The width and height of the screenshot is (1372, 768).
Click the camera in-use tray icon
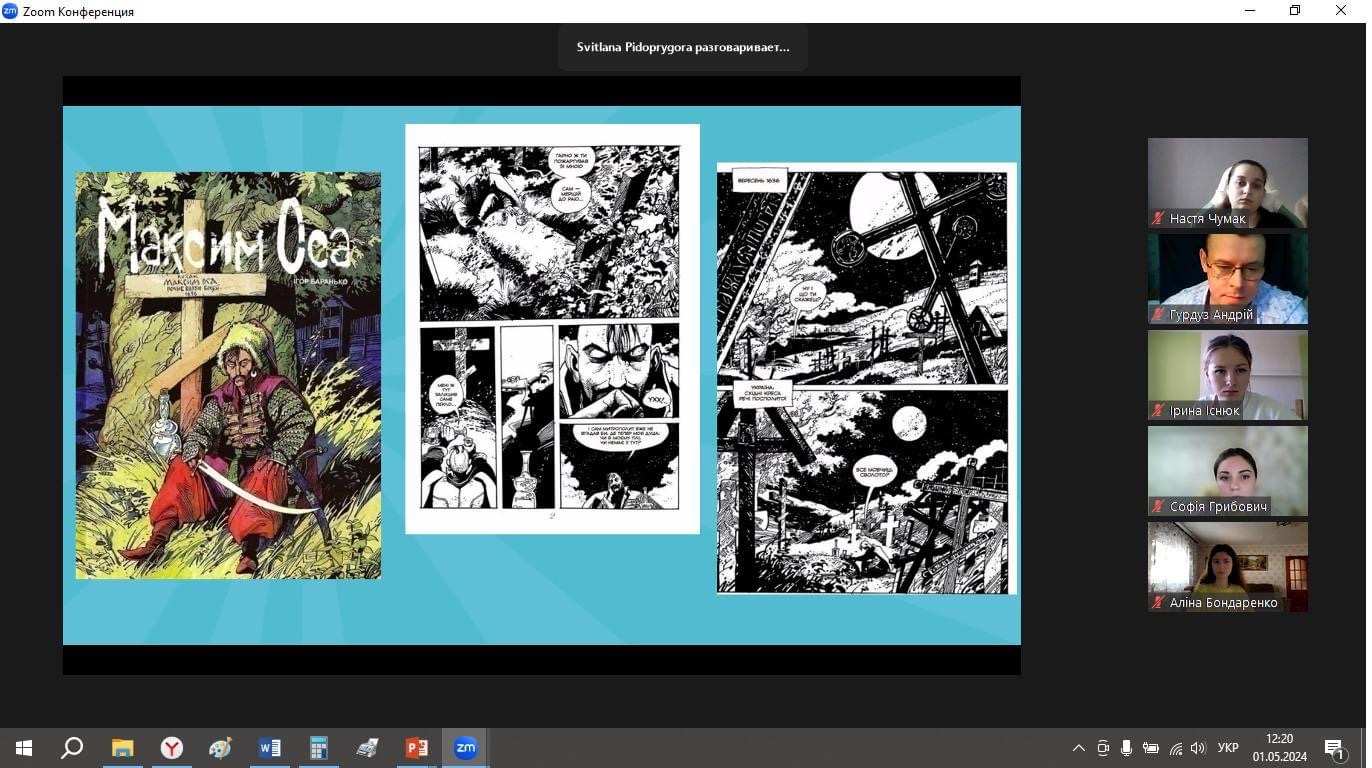pyautogui.click(x=1103, y=748)
